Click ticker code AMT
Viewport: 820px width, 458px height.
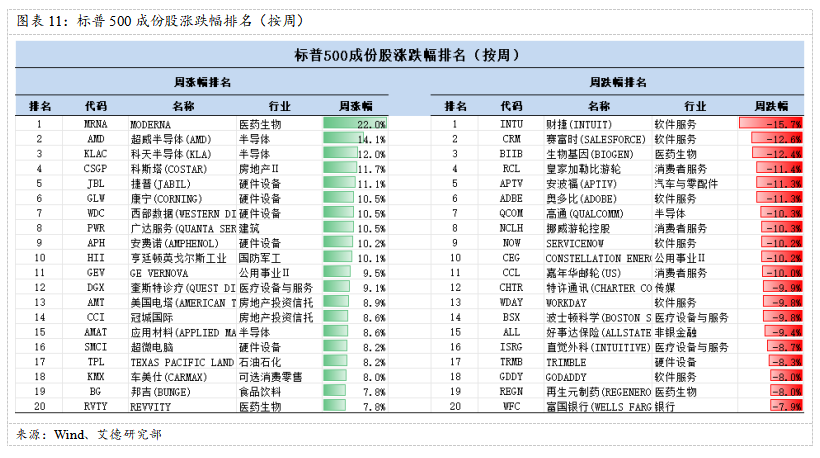click(x=96, y=302)
